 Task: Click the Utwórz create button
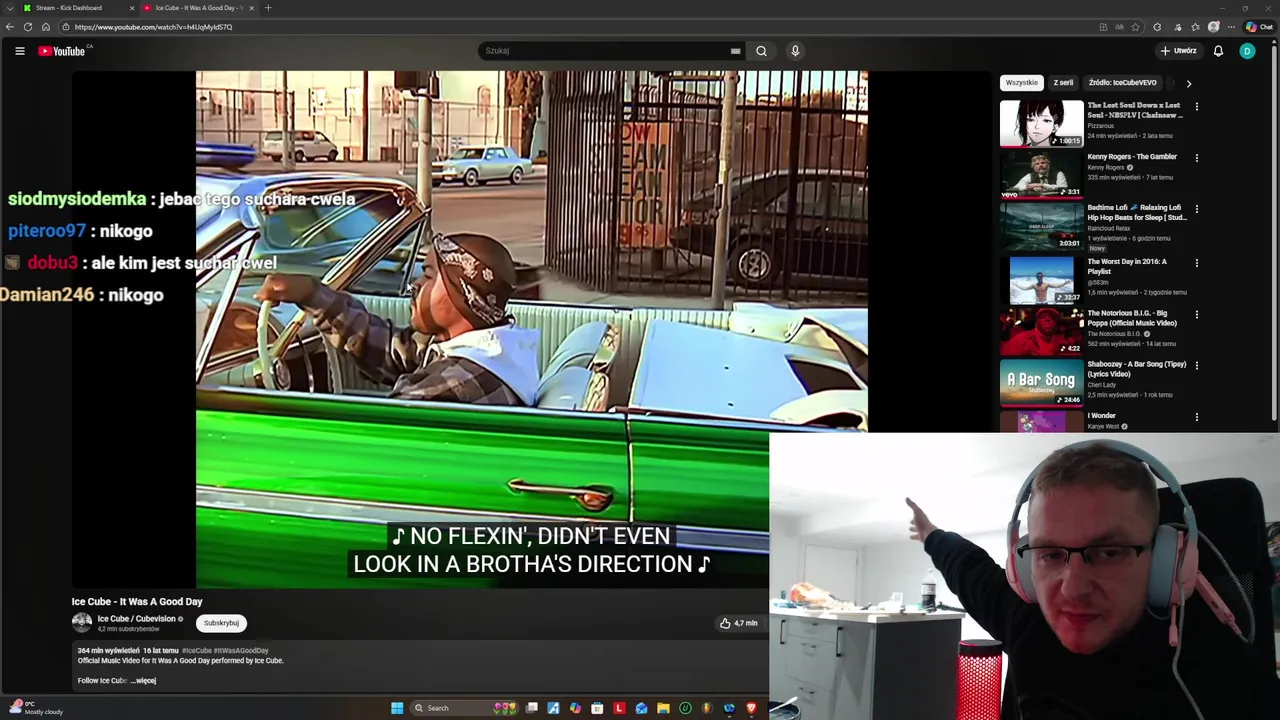1179,51
